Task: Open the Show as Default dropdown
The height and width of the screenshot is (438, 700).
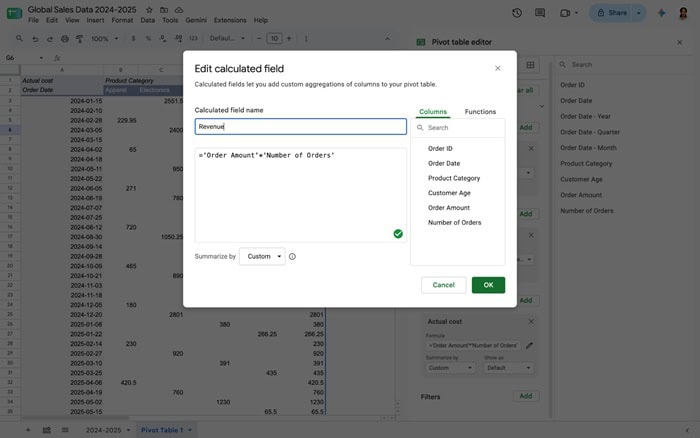Action: click(508, 368)
